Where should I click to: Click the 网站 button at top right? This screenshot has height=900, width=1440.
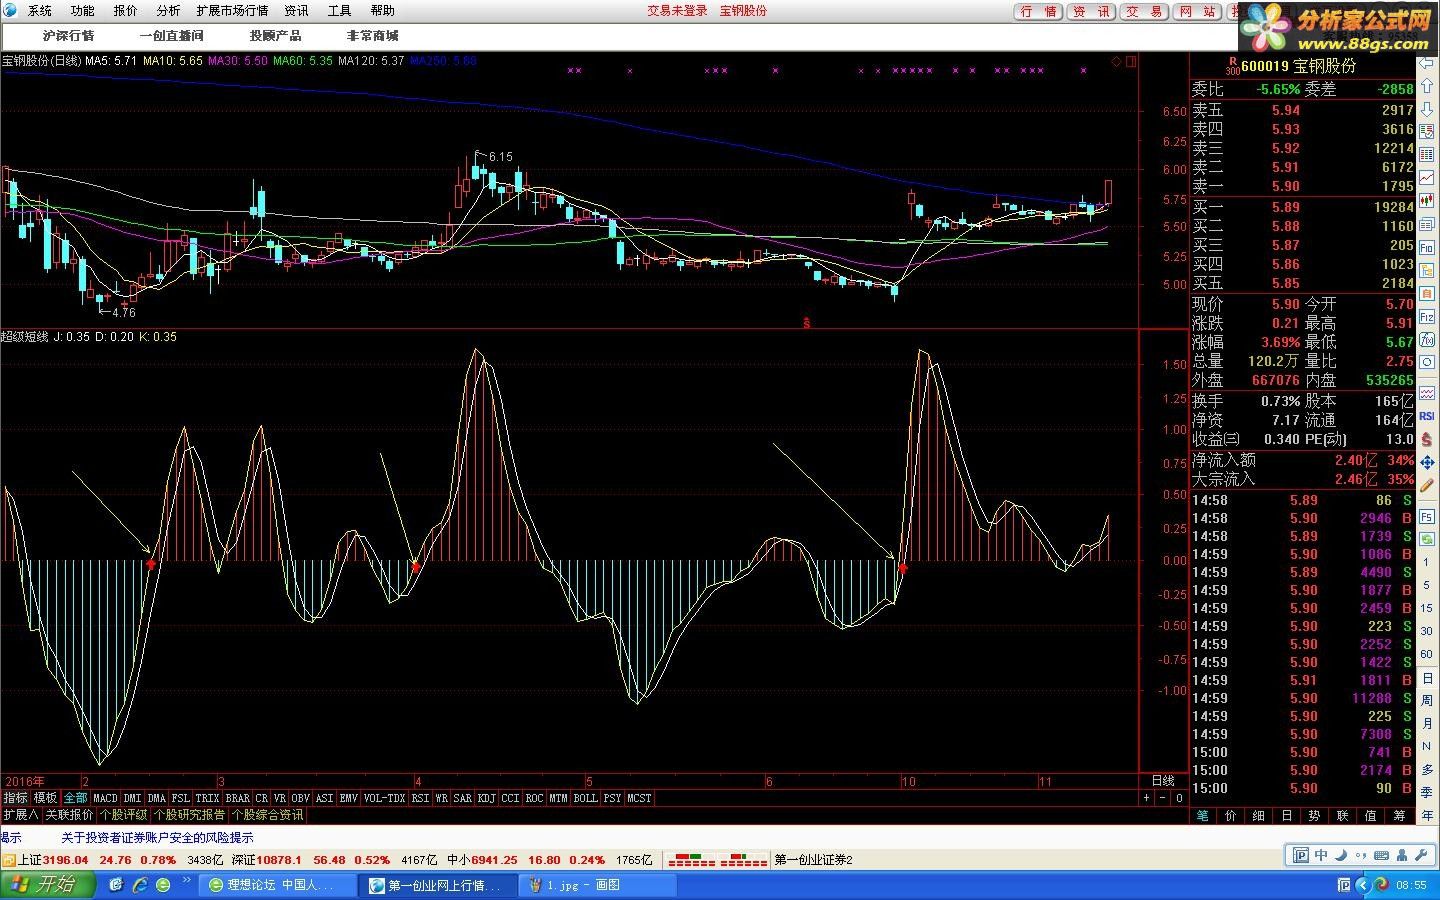(x=1197, y=12)
